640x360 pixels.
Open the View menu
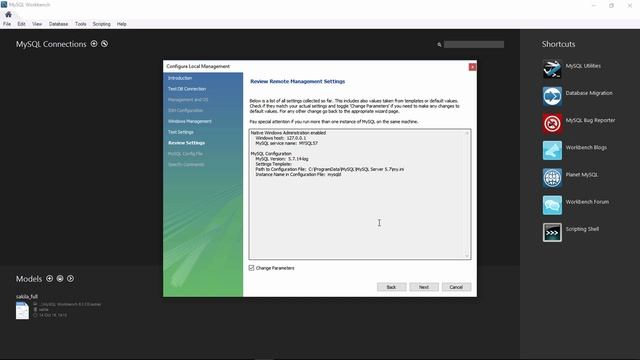[37, 24]
